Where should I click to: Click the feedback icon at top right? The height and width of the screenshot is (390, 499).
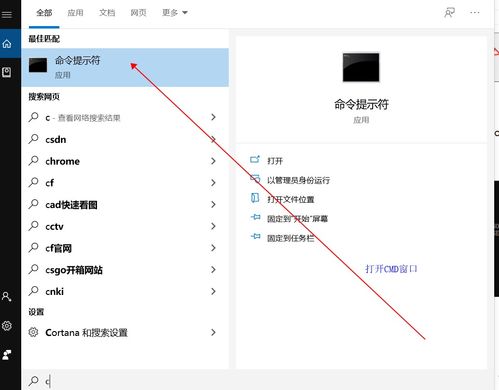coord(449,13)
